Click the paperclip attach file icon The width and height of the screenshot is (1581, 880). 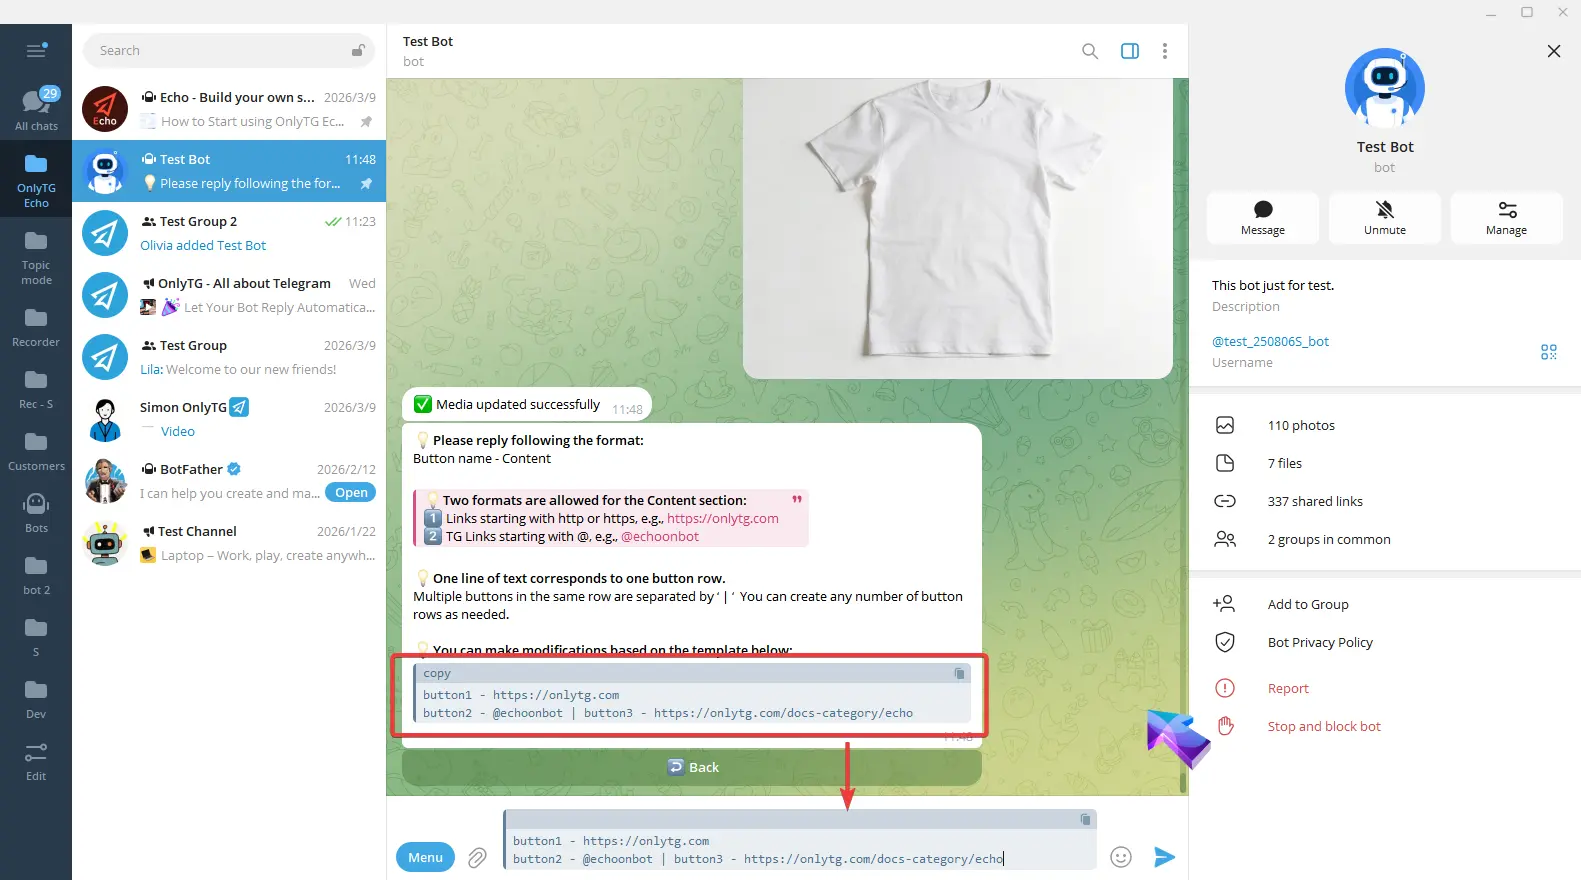click(477, 857)
